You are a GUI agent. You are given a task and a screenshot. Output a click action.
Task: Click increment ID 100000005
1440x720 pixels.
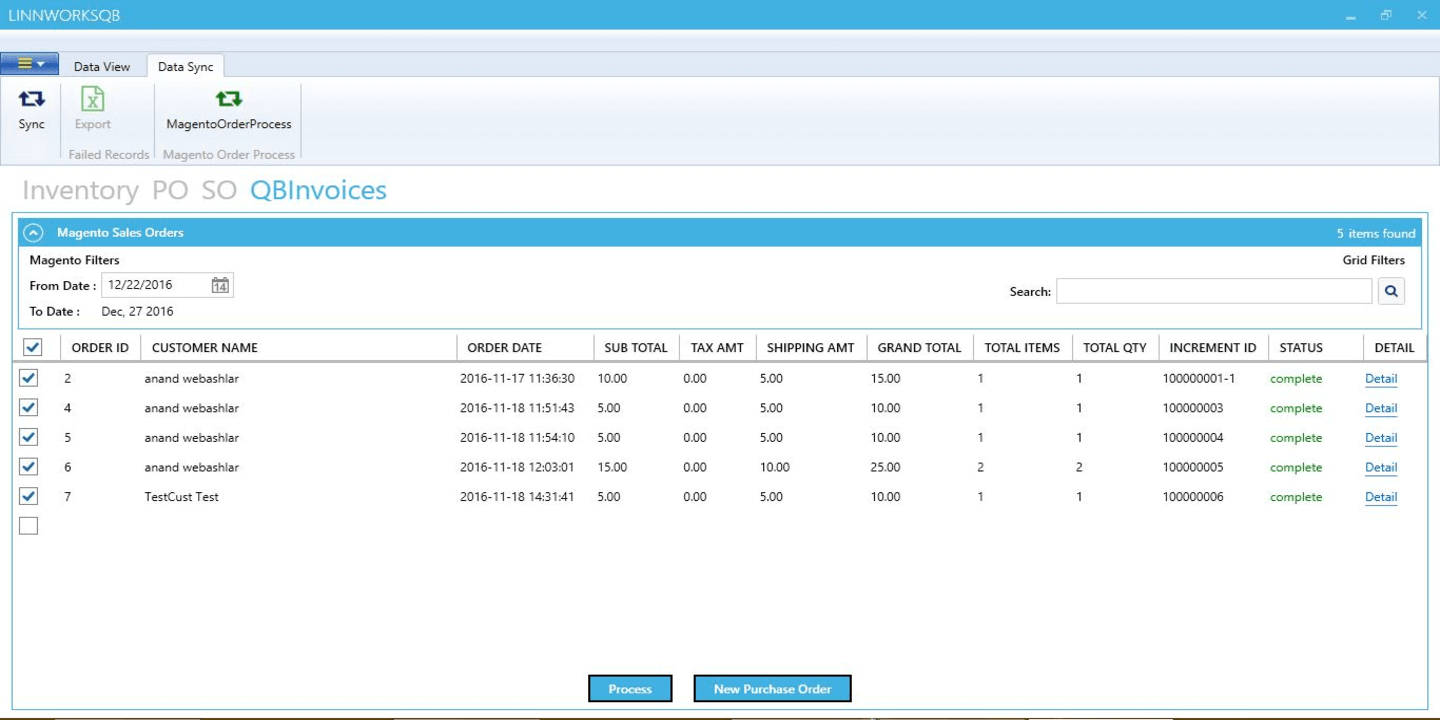pyautogui.click(x=1193, y=467)
